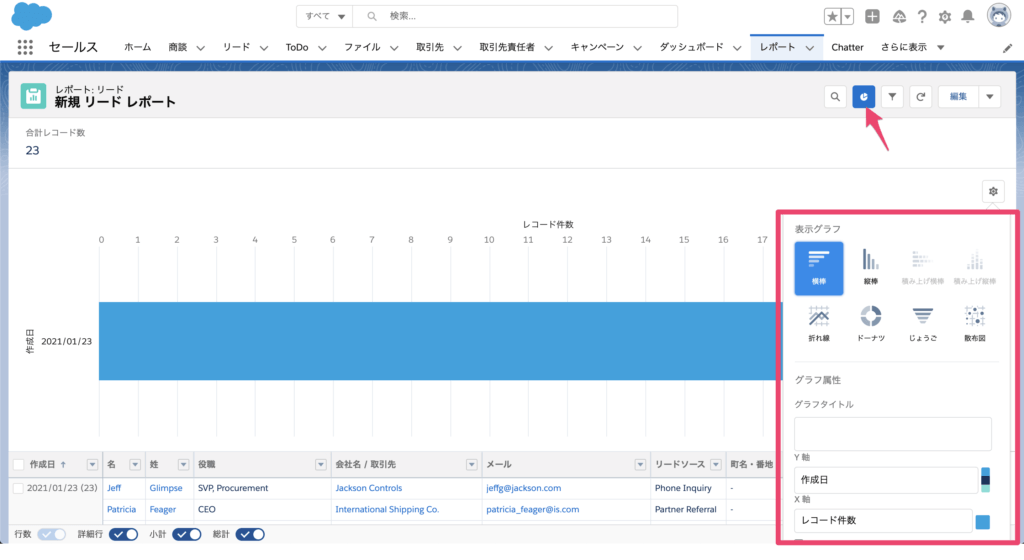Open the すべて search scope dropdown

coord(327,16)
